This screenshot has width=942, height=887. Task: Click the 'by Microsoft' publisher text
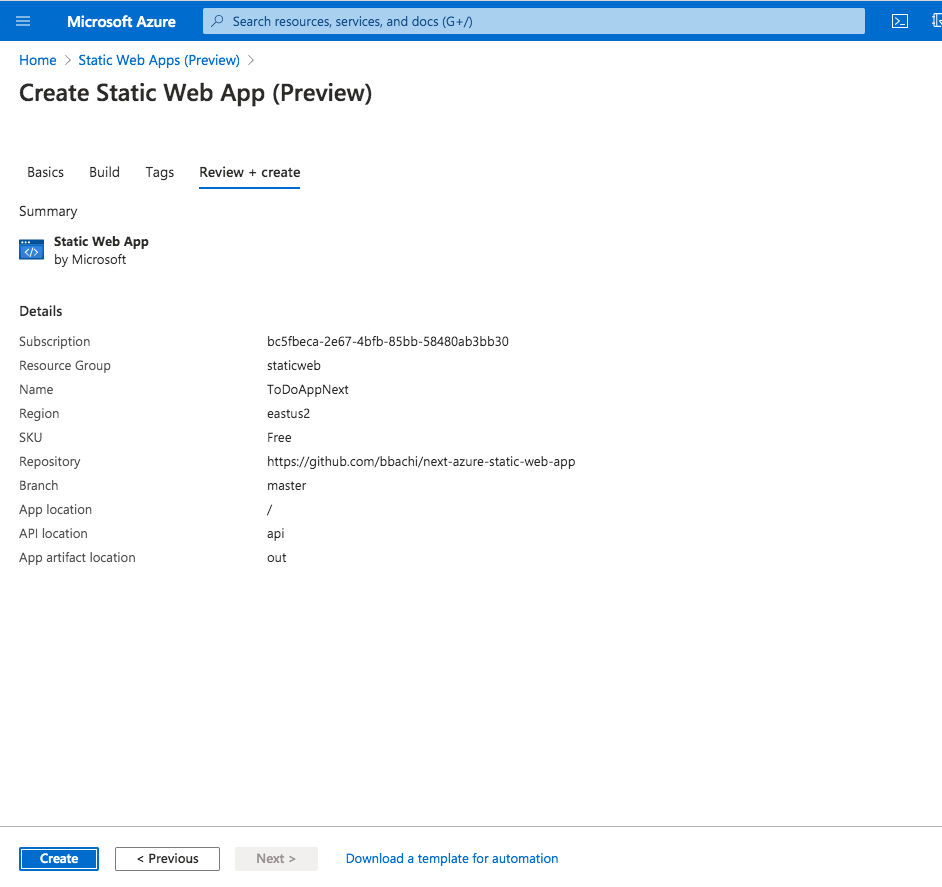90,260
